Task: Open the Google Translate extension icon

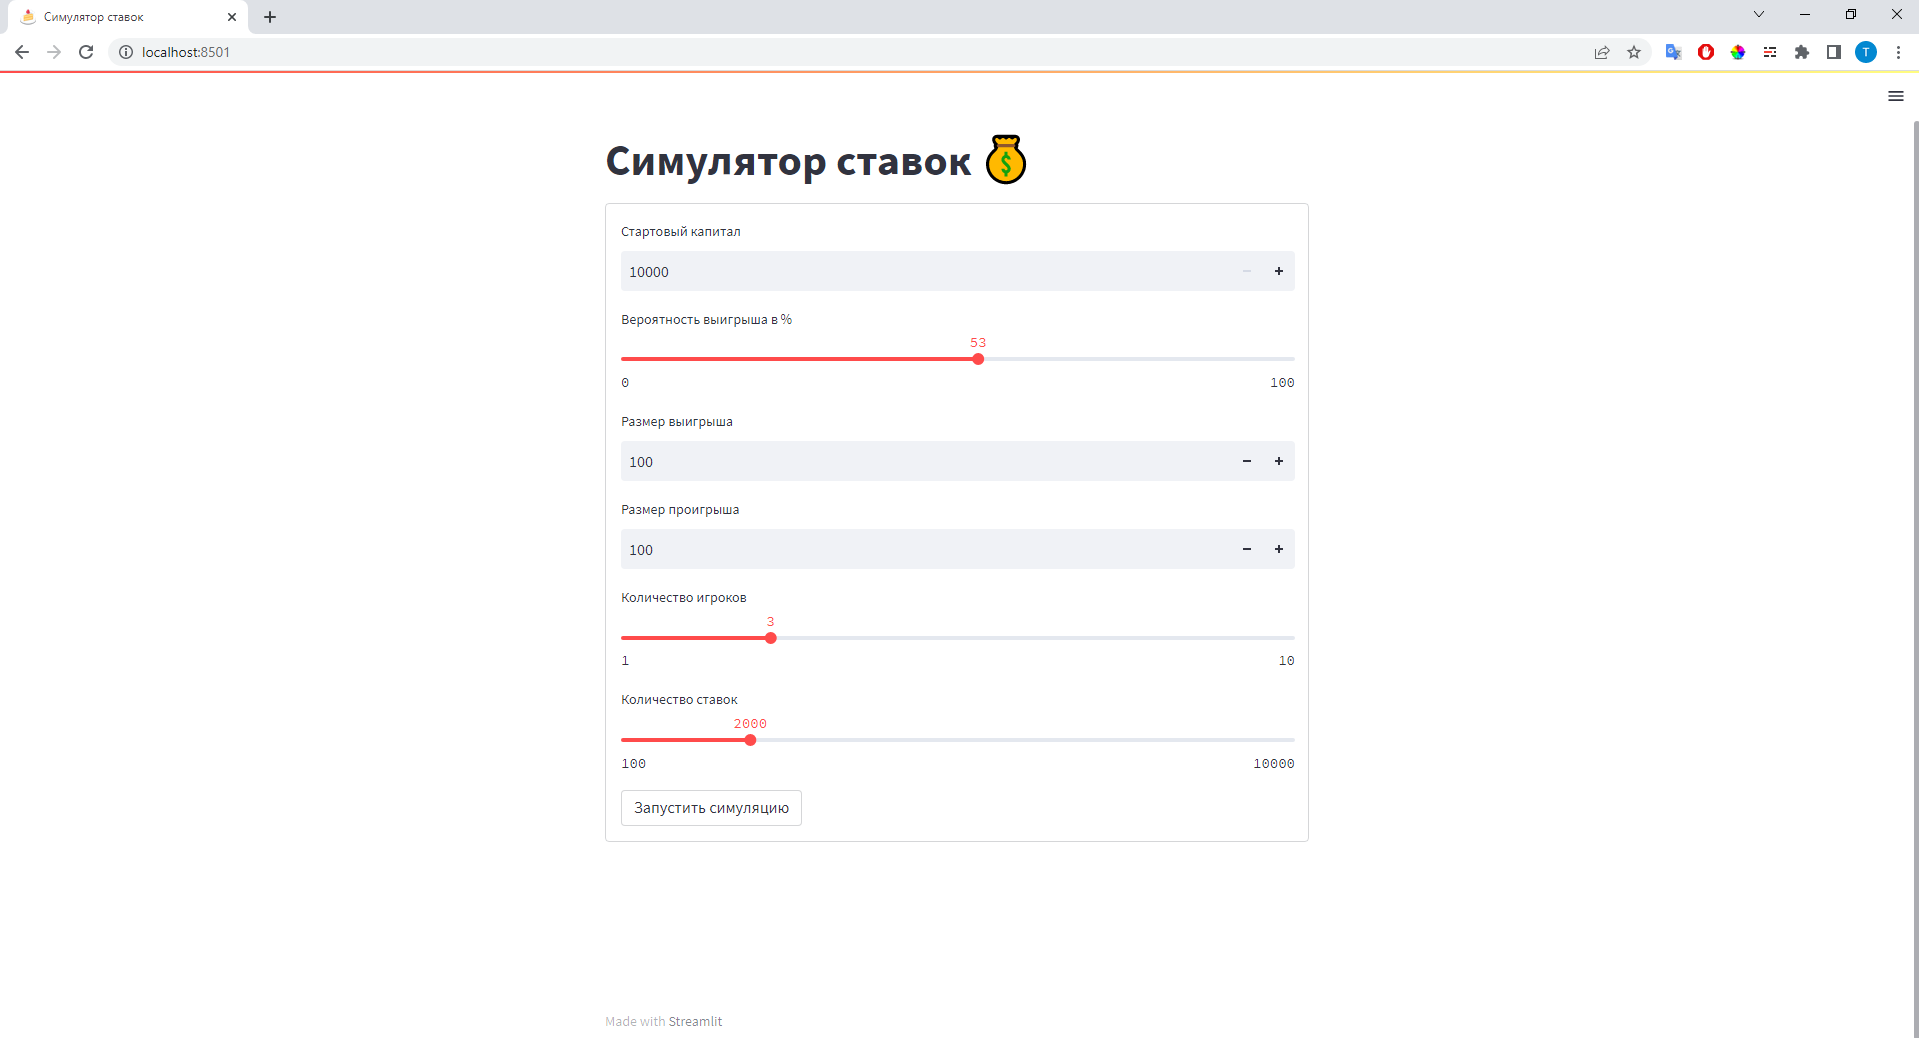Action: (1672, 52)
